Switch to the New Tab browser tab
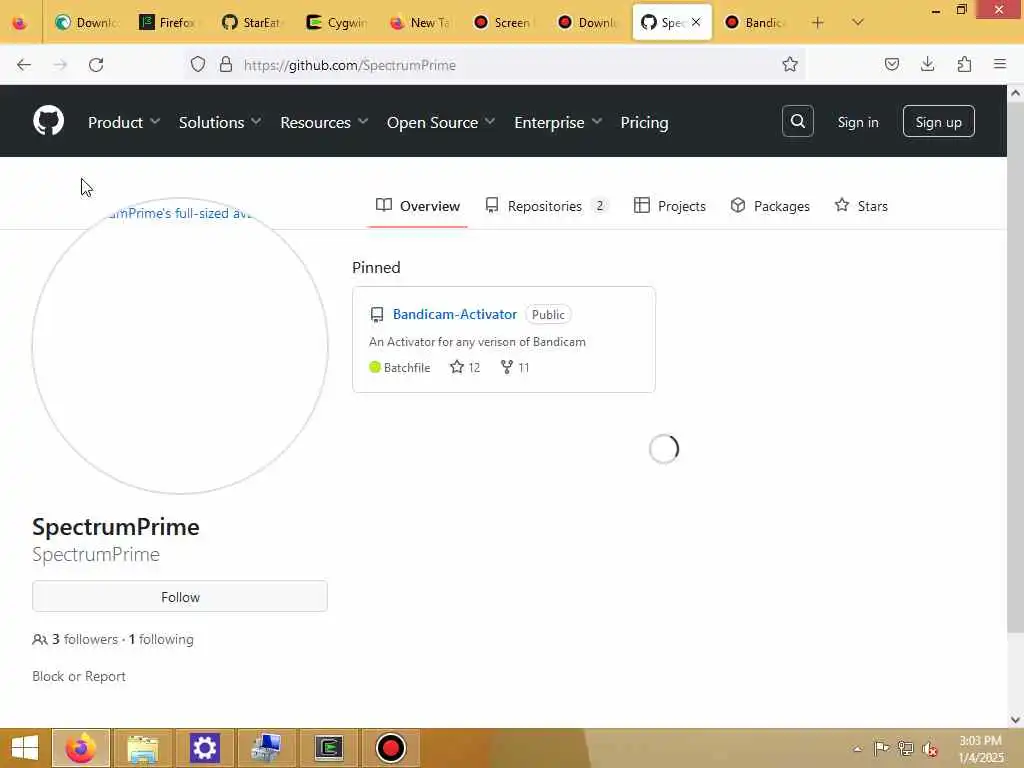The height and width of the screenshot is (768, 1024). (x=421, y=23)
